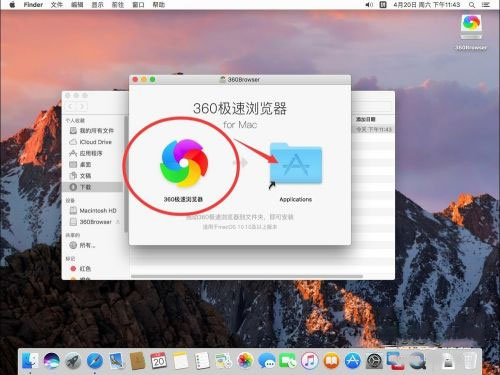The width and height of the screenshot is (500, 375).
Task: Eject the 360Browser volume in sidebar
Action: 118,222
